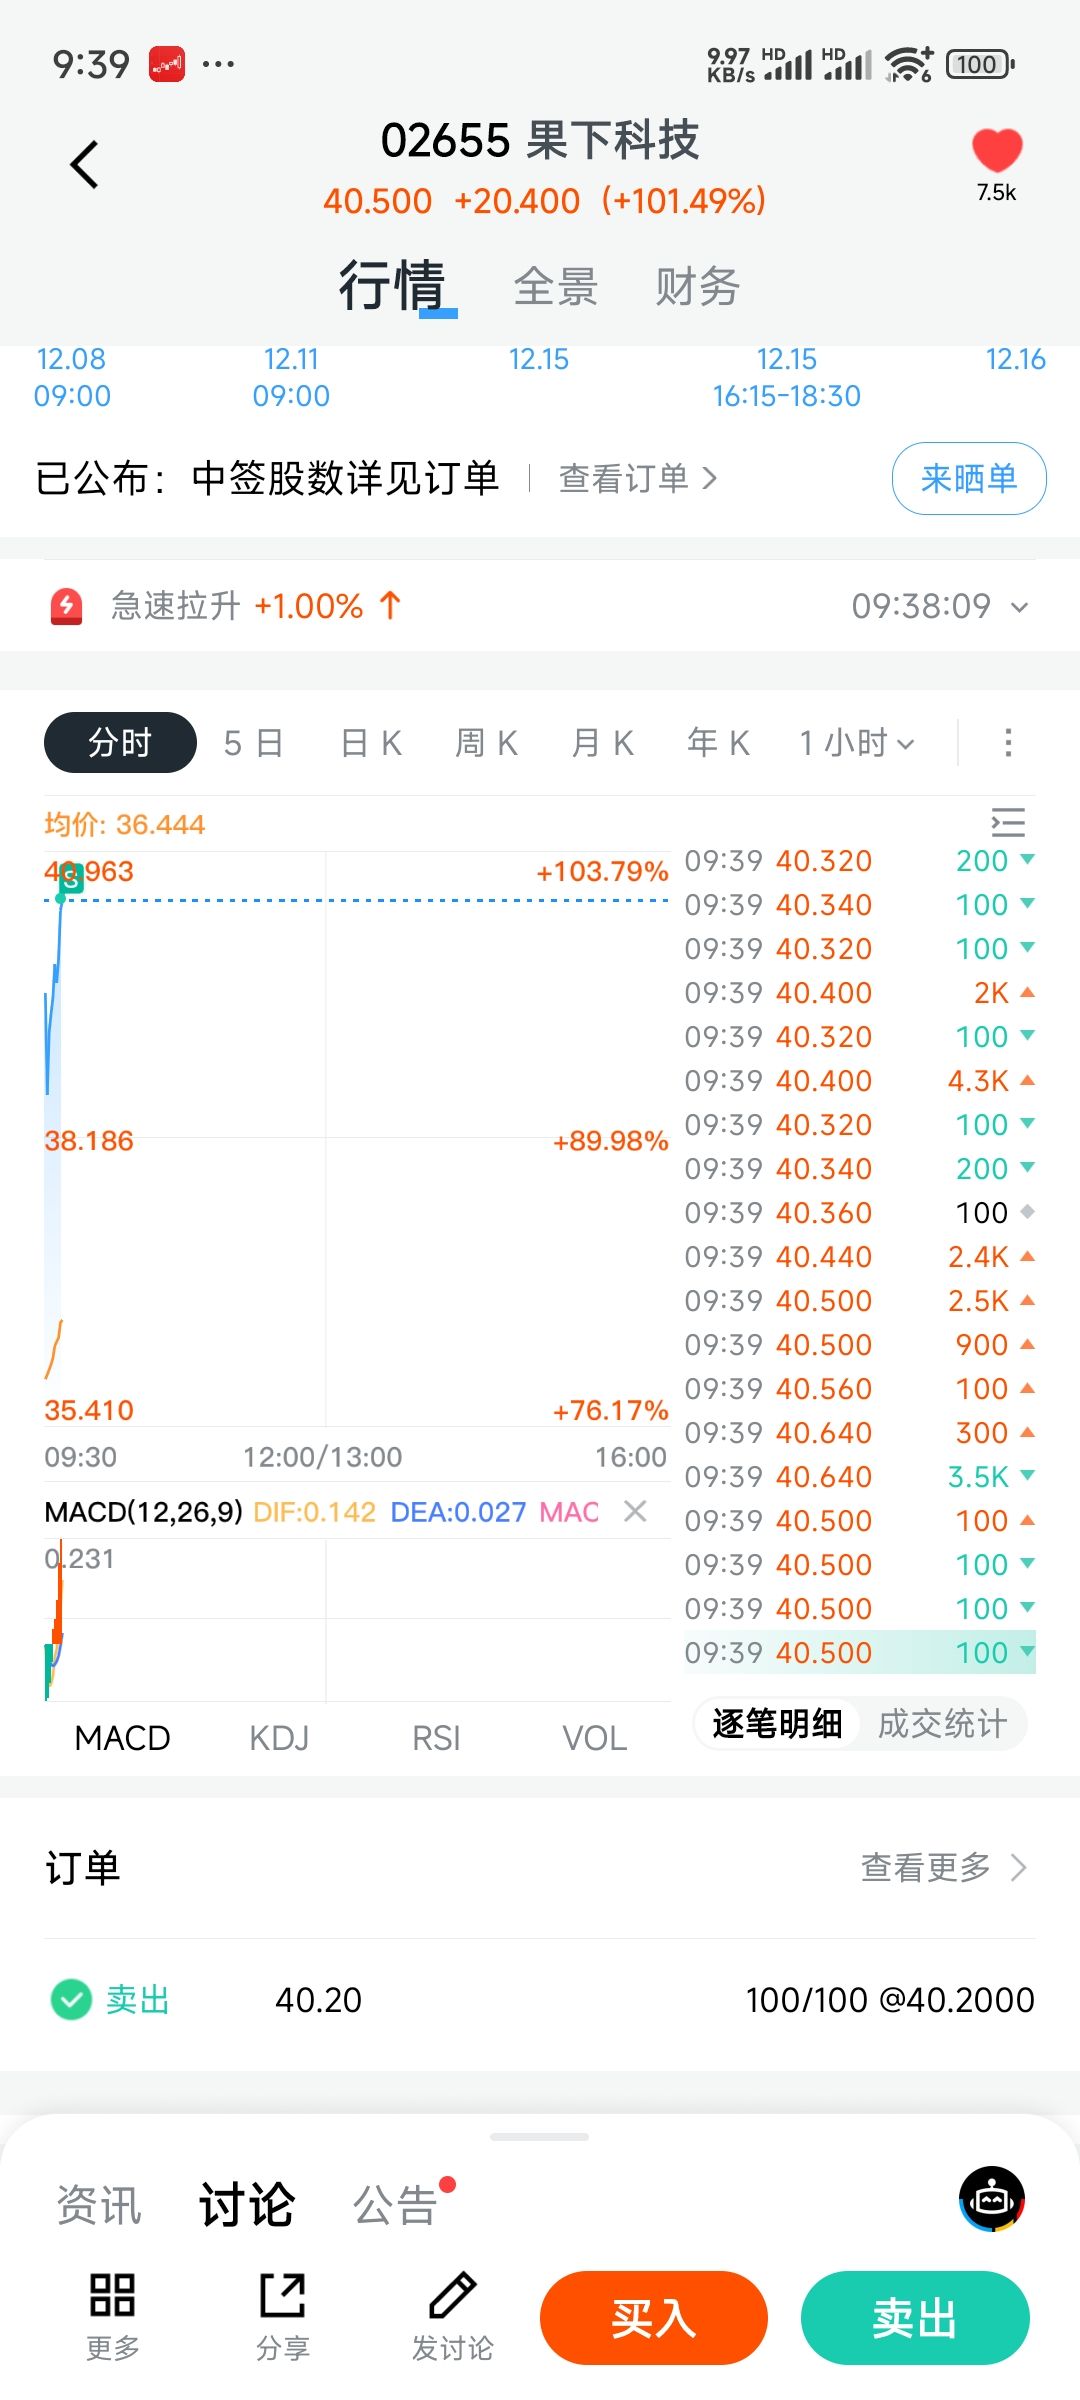This screenshot has width=1080, height=2400.
Task: Tap the tick list settings icon
Action: (1008, 822)
